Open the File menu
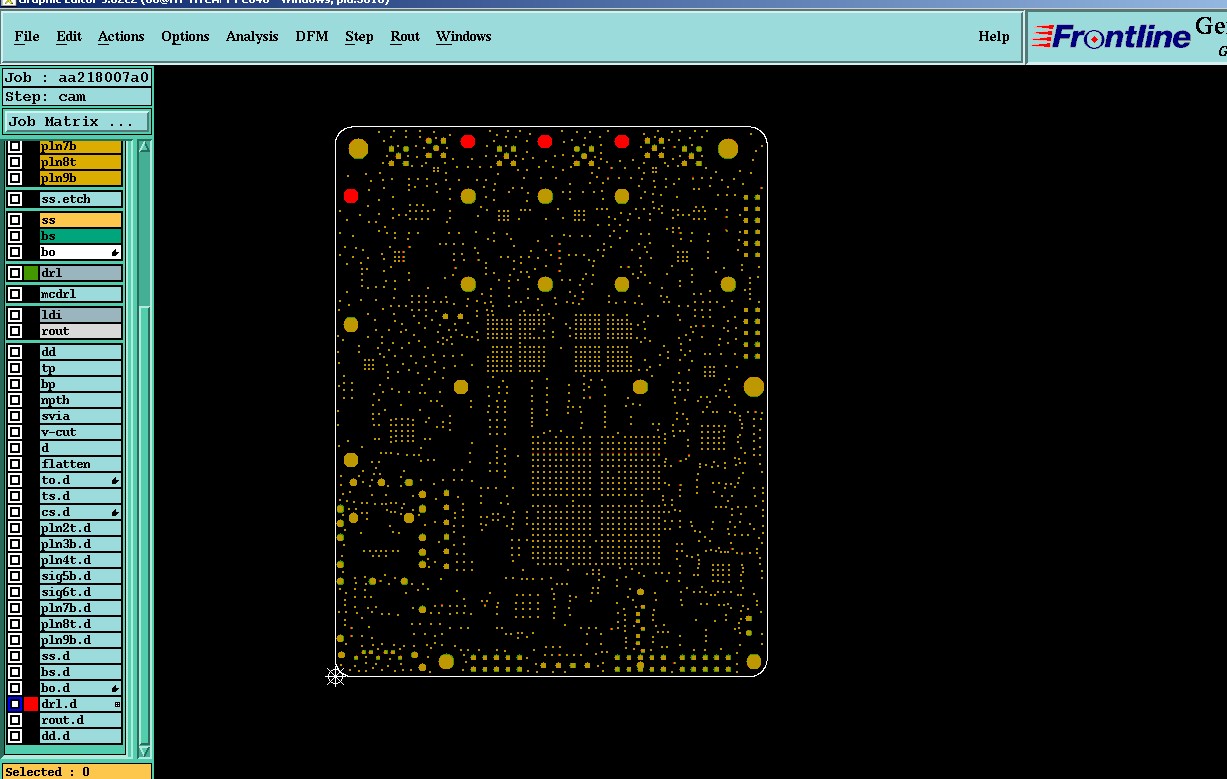The width and height of the screenshot is (1227, 779). [27, 36]
